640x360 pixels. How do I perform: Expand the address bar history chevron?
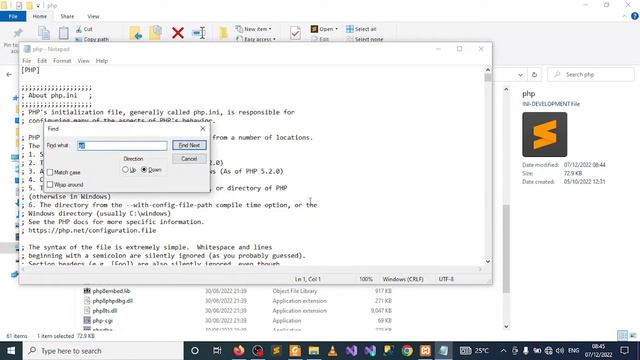point(520,75)
